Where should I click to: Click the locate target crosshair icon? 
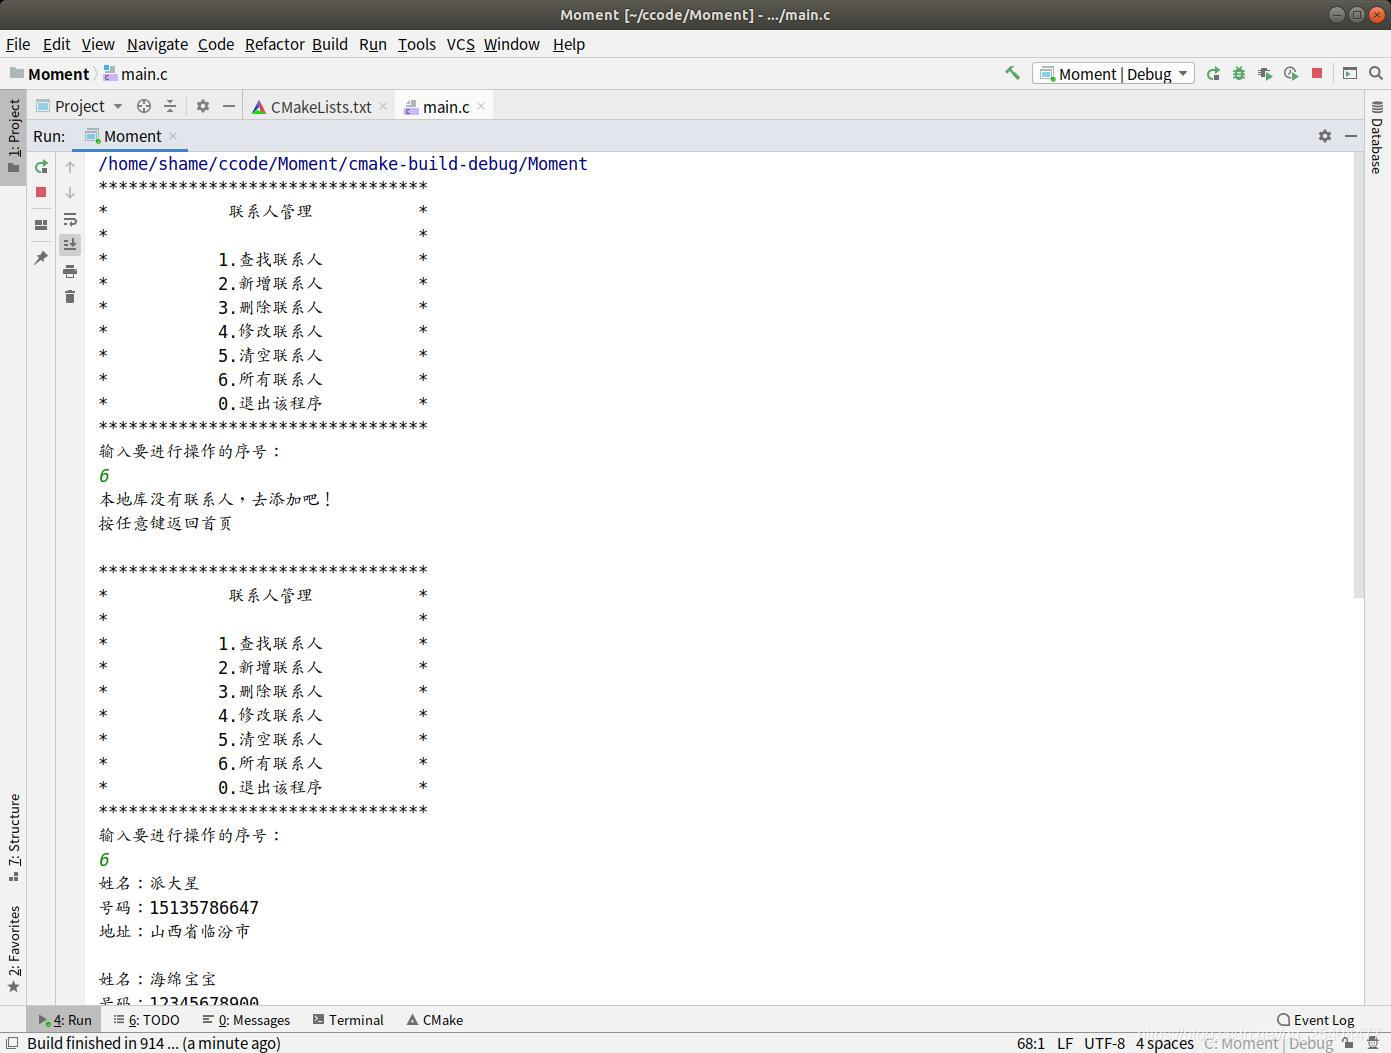click(144, 106)
